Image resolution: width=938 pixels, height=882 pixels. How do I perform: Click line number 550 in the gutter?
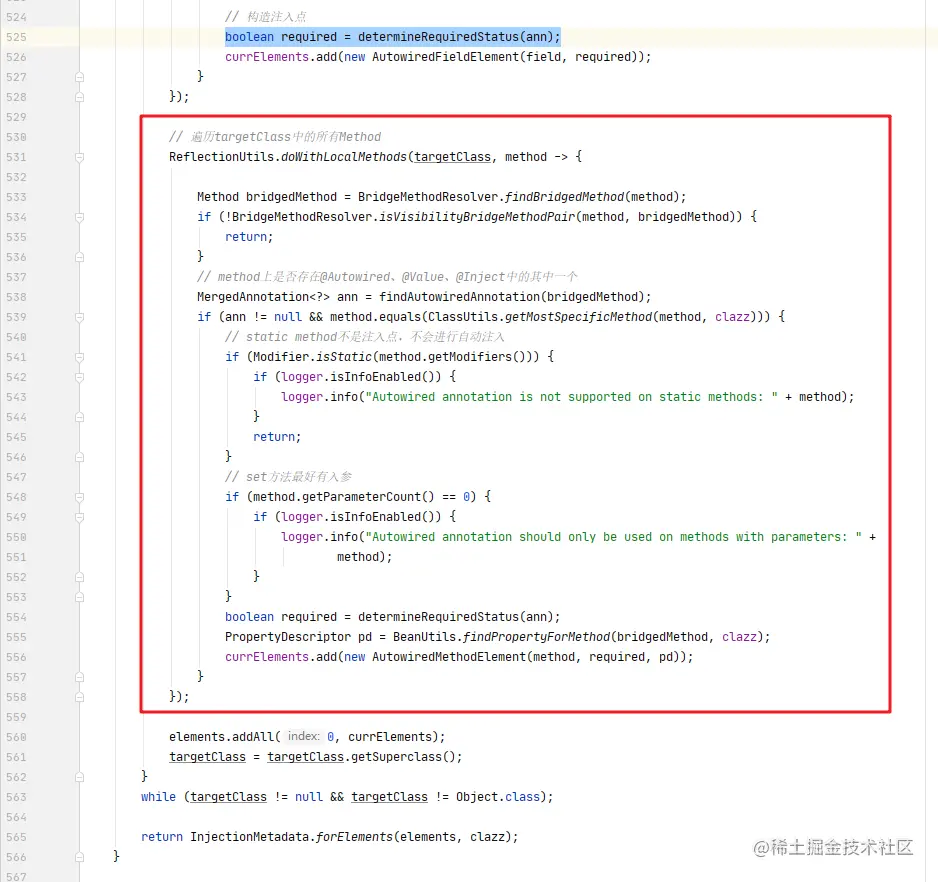(x=16, y=537)
